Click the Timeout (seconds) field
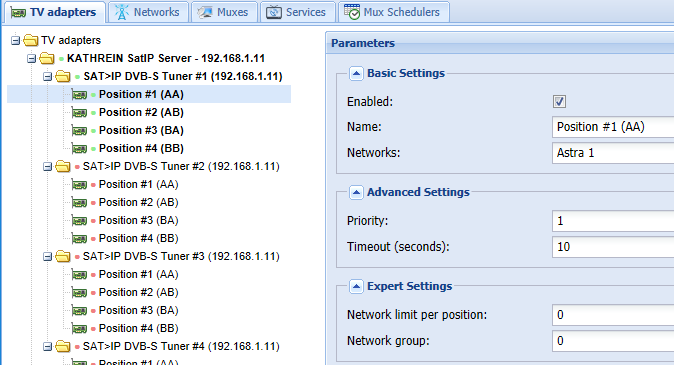 pos(613,247)
